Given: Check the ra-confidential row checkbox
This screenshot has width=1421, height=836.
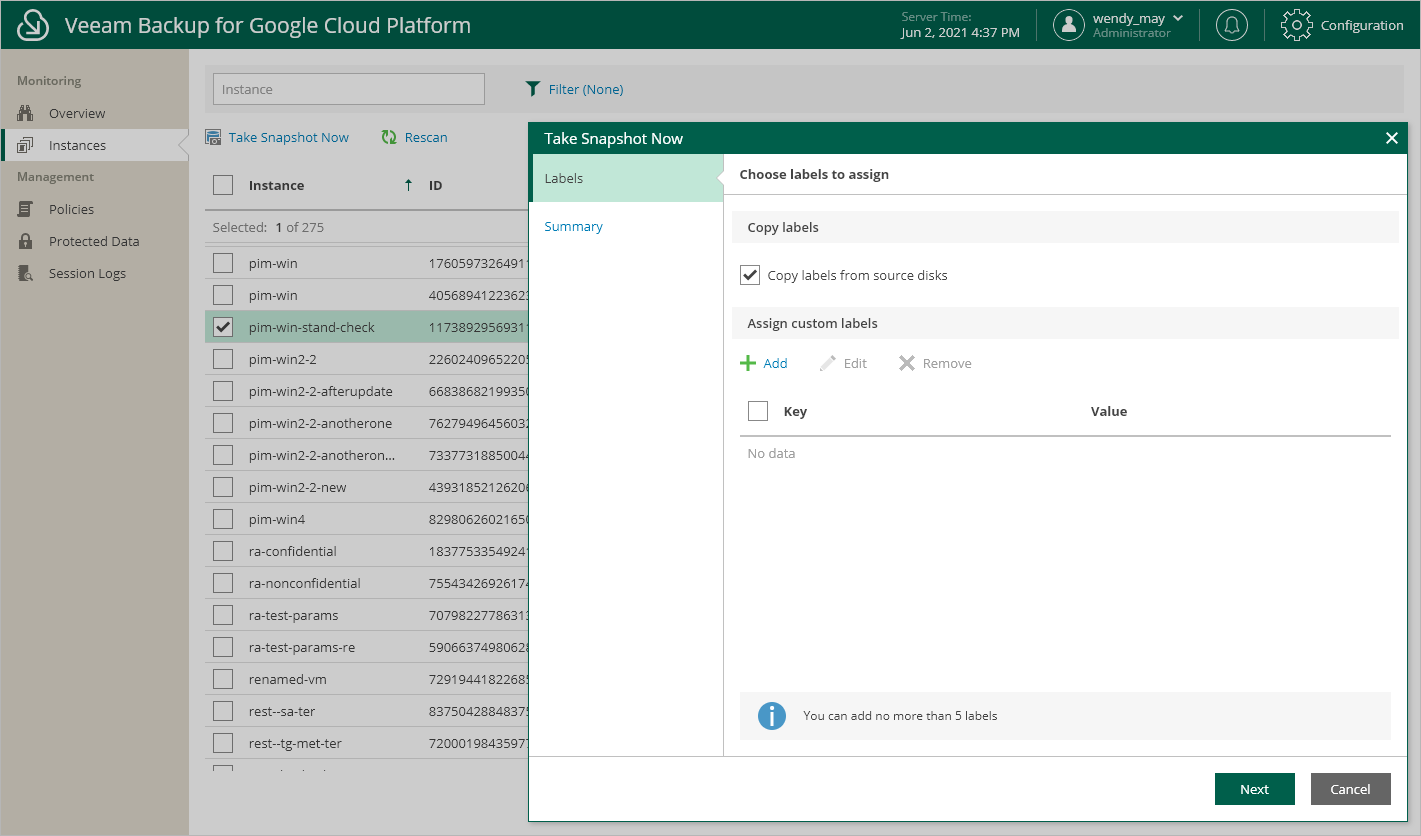Looking at the screenshot, I should (223, 551).
